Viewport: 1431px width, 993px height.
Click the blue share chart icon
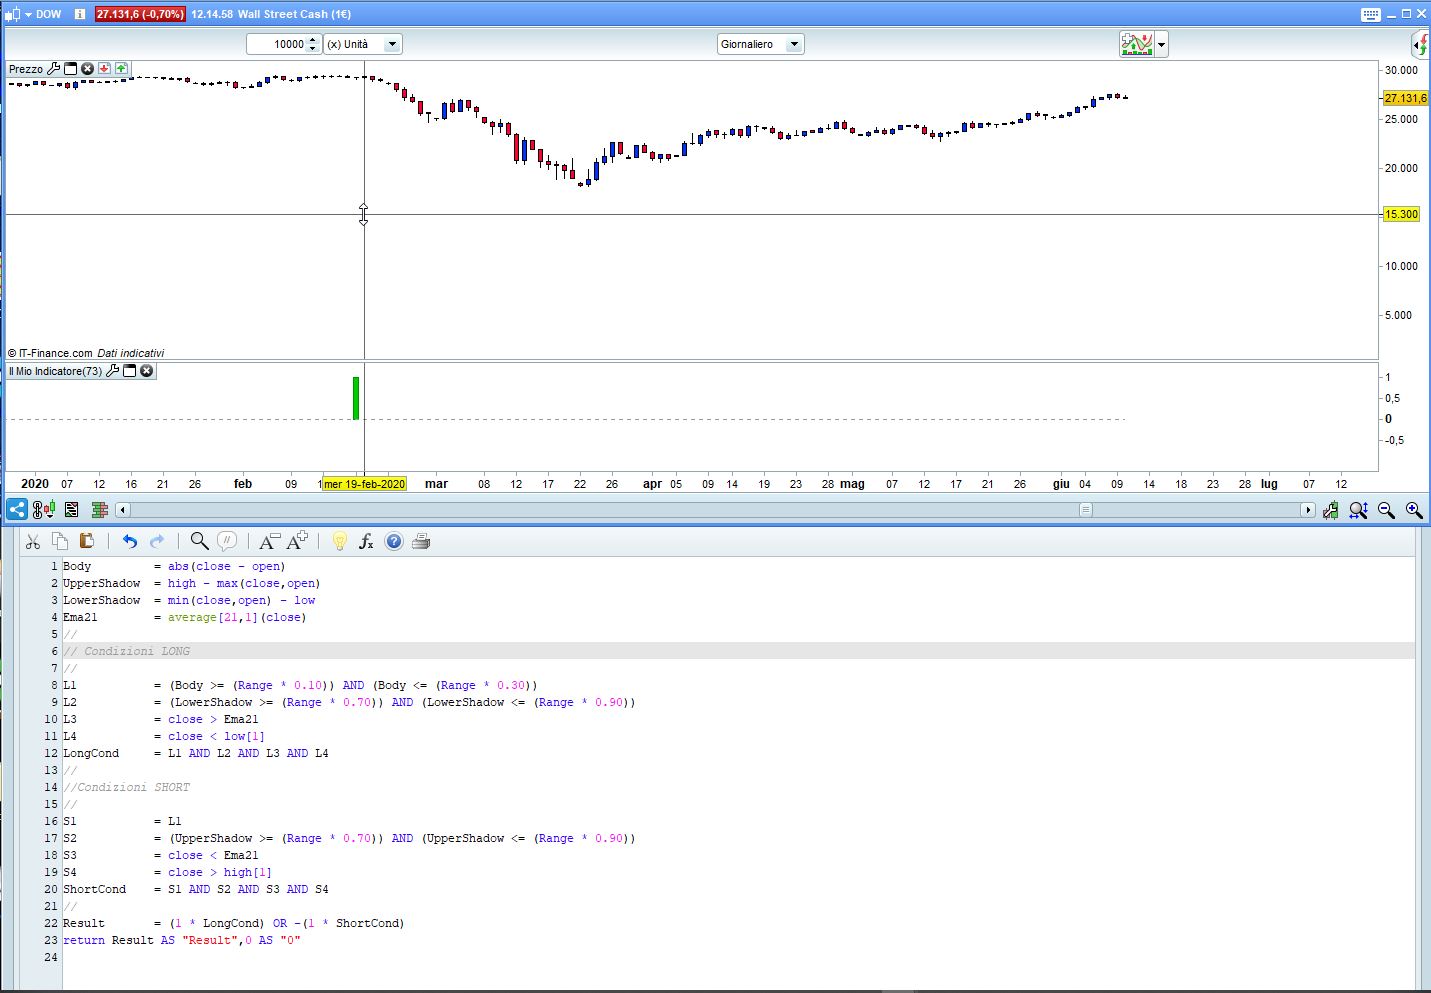click(x=16, y=509)
